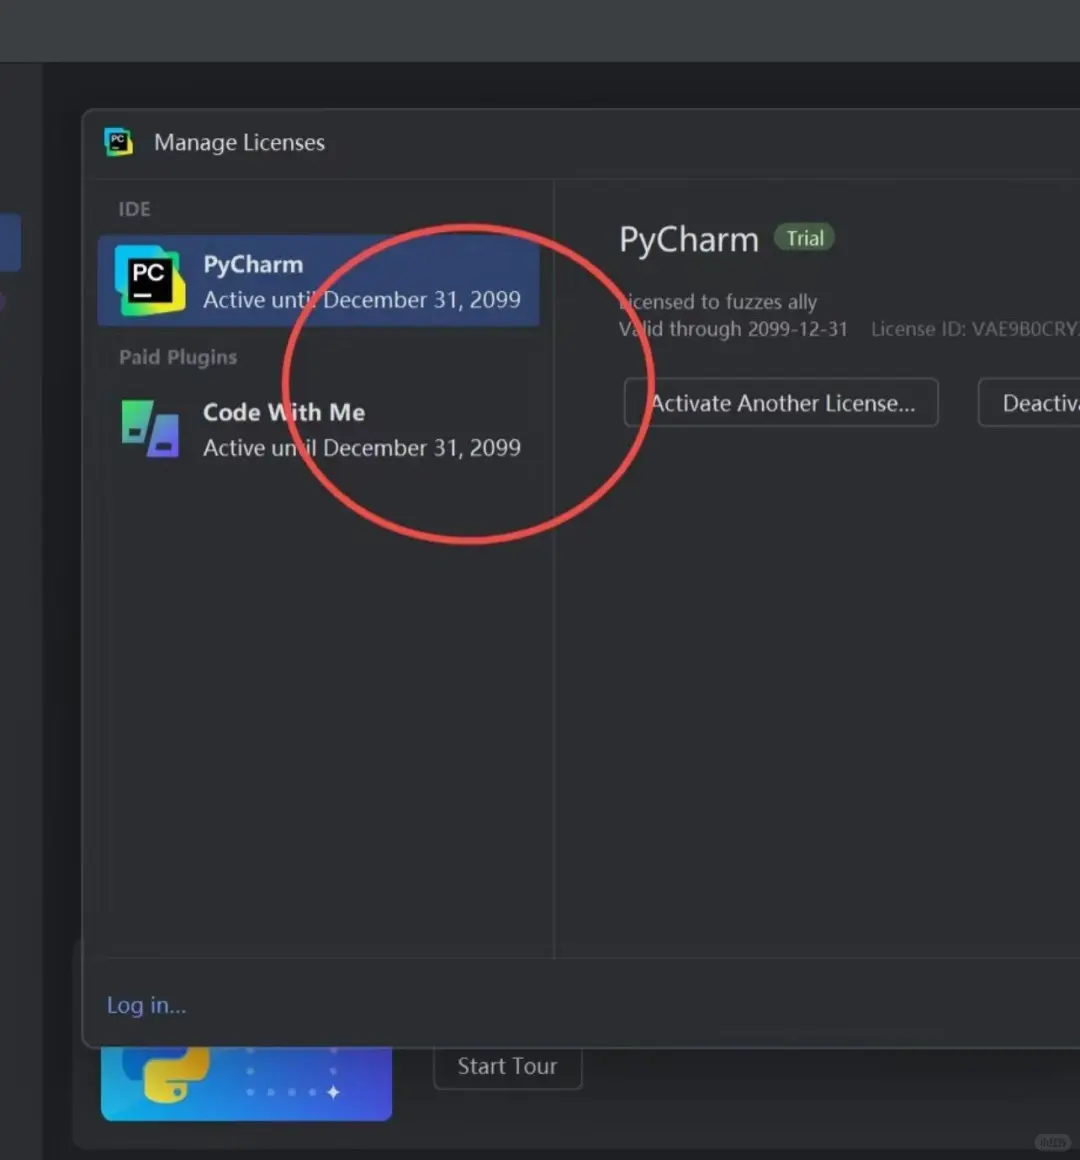Click the large PyCharm heading in details pane

[689, 240]
